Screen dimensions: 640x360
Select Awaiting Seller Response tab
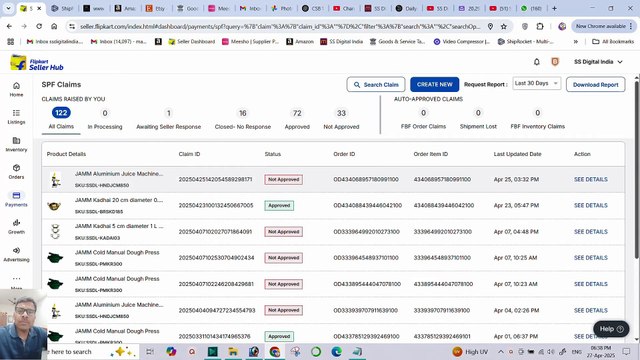(169, 119)
